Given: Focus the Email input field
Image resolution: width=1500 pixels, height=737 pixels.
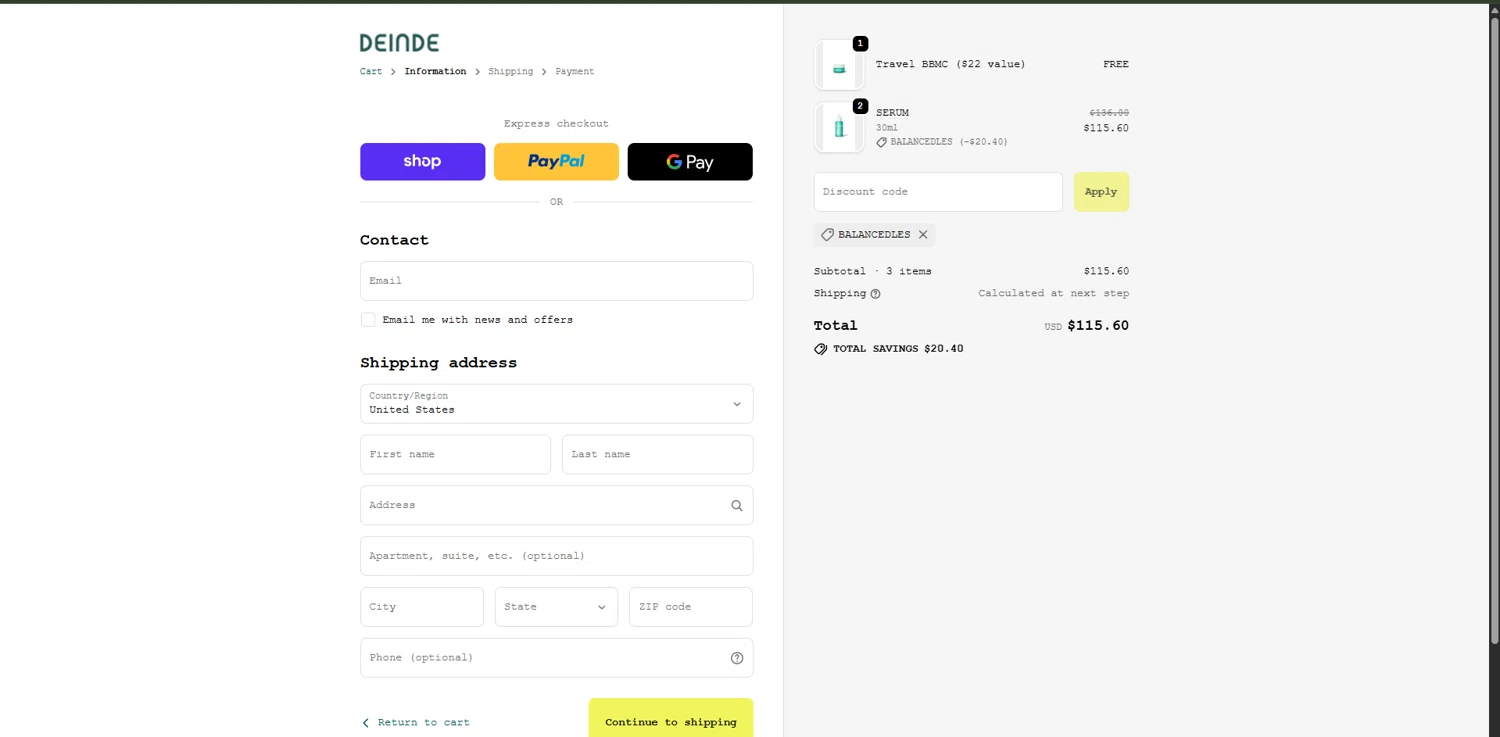Looking at the screenshot, I should point(556,281).
